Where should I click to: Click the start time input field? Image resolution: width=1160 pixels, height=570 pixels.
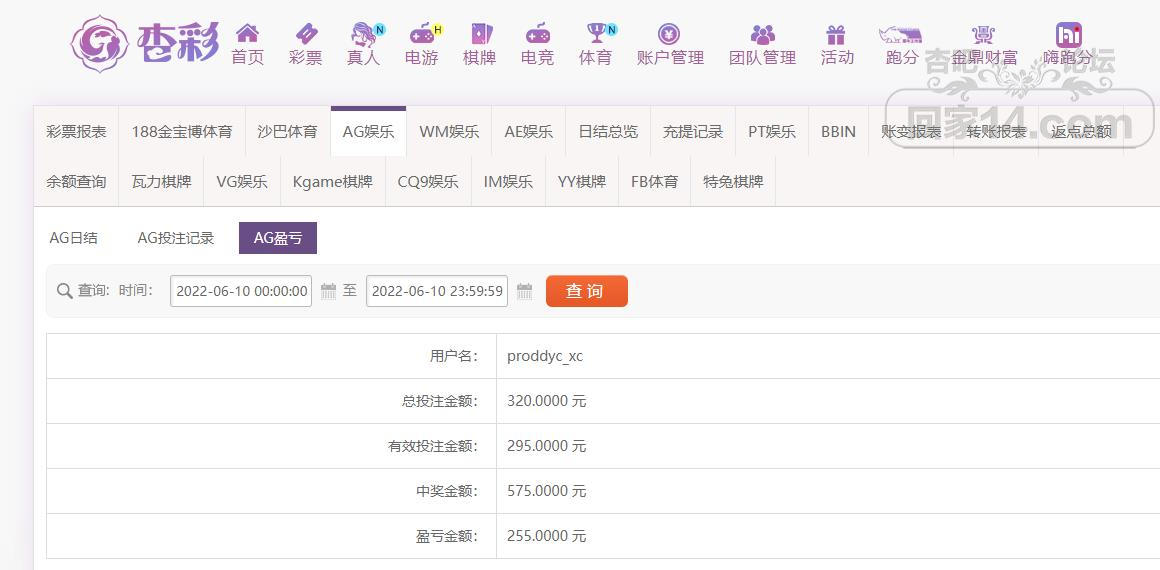click(241, 291)
